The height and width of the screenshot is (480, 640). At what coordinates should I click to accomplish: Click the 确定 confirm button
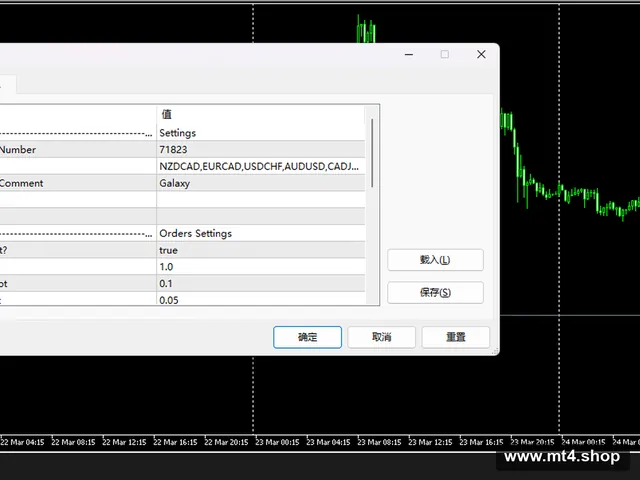click(x=307, y=337)
